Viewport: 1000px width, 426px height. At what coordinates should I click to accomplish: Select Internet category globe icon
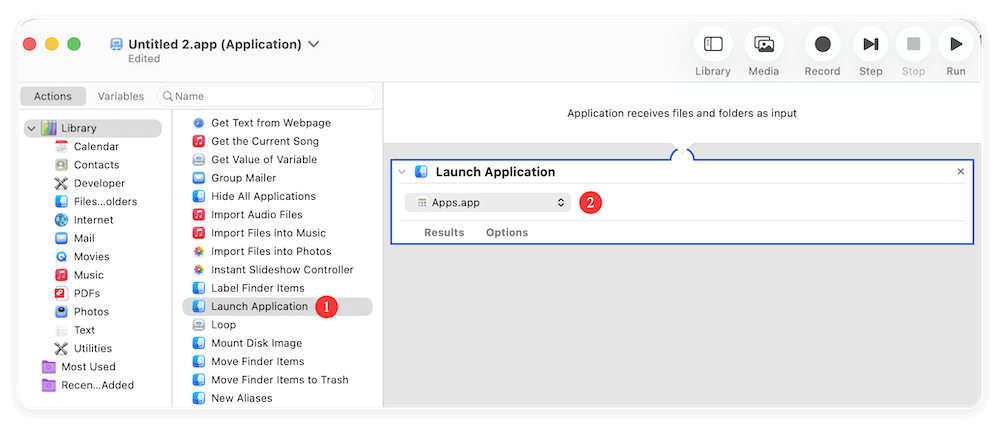click(61, 220)
